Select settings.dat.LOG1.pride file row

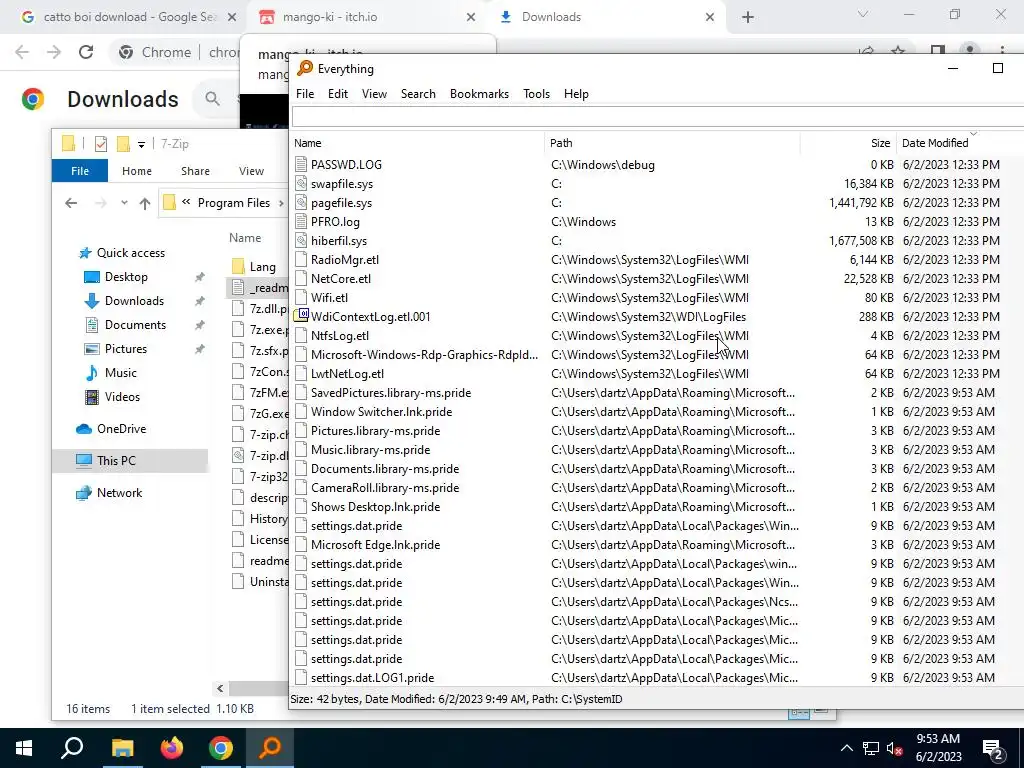click(656, 678)
